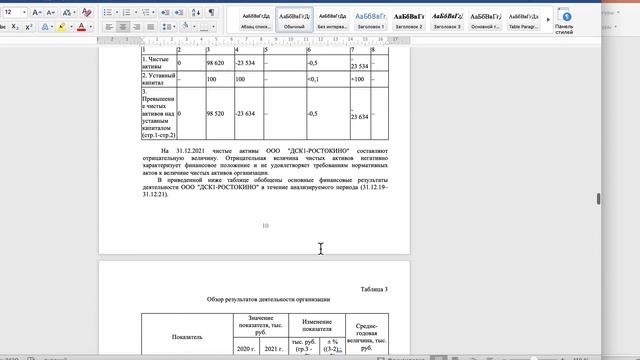This screenshot has width=640, height=360.
Task: Justify text alignment
Action: [151, 27]
